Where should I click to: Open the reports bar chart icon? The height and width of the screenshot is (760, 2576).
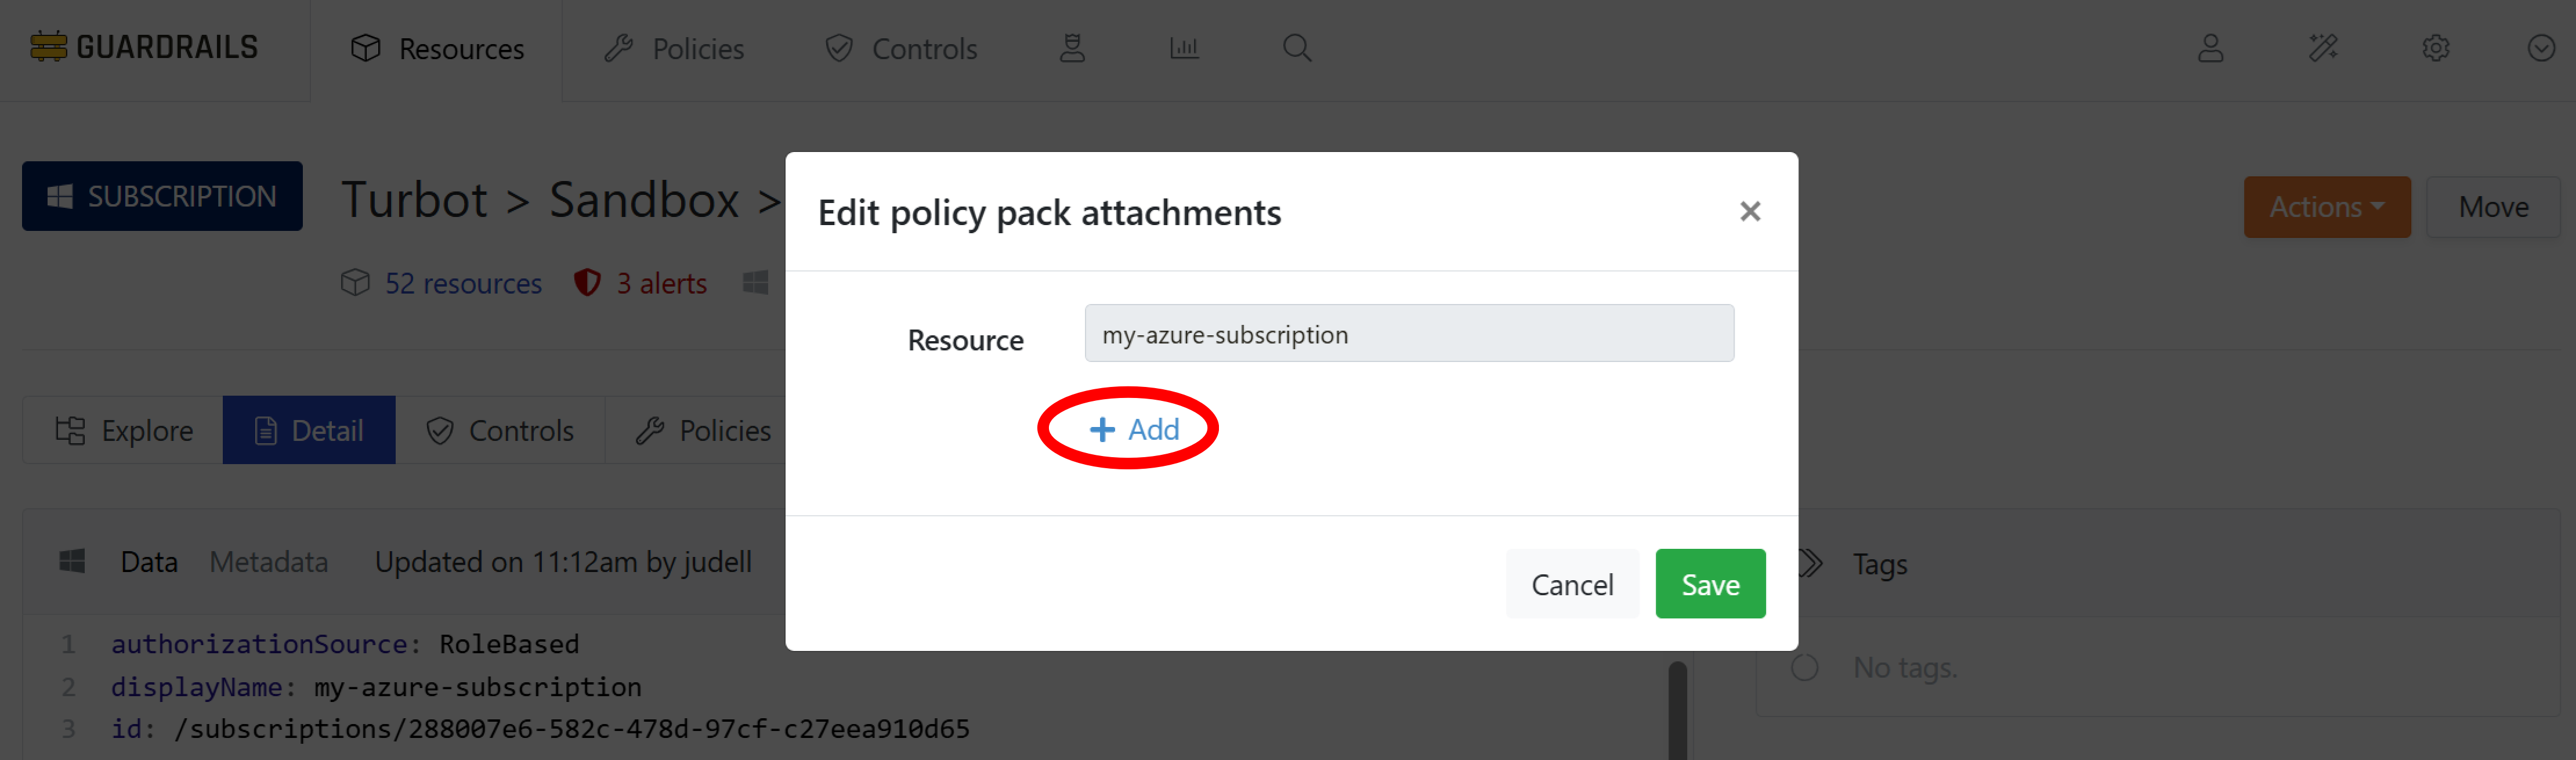click(1184, 48)
